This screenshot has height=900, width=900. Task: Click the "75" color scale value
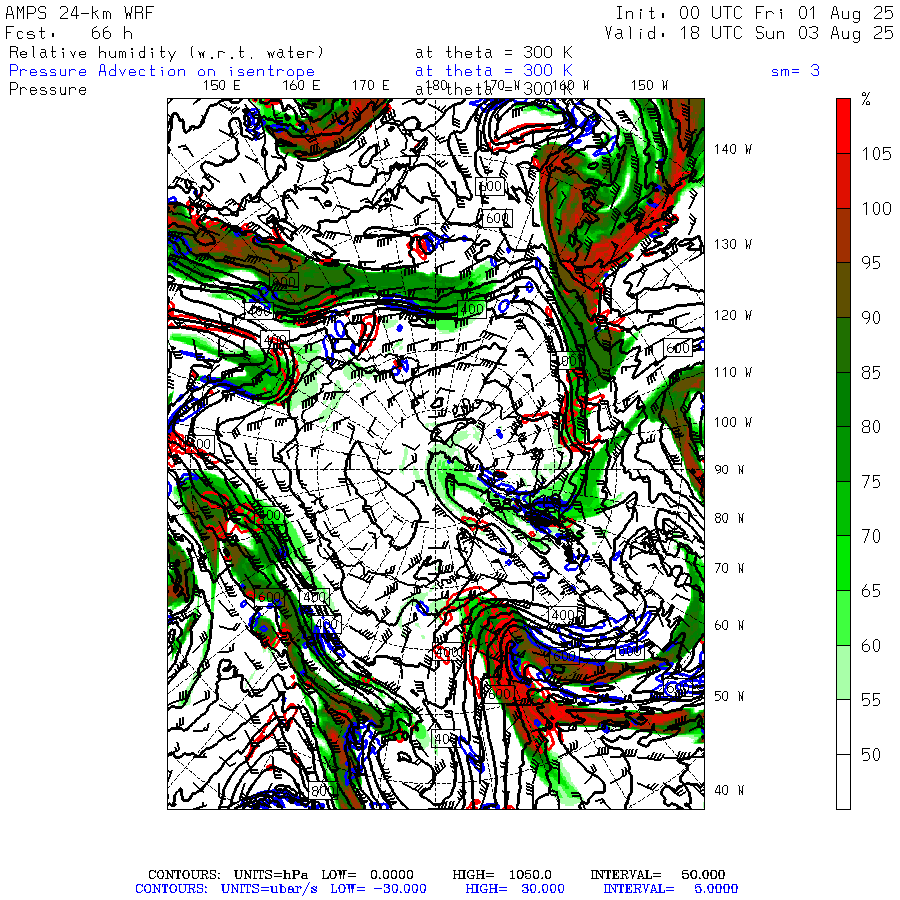(x=871, y=482)
